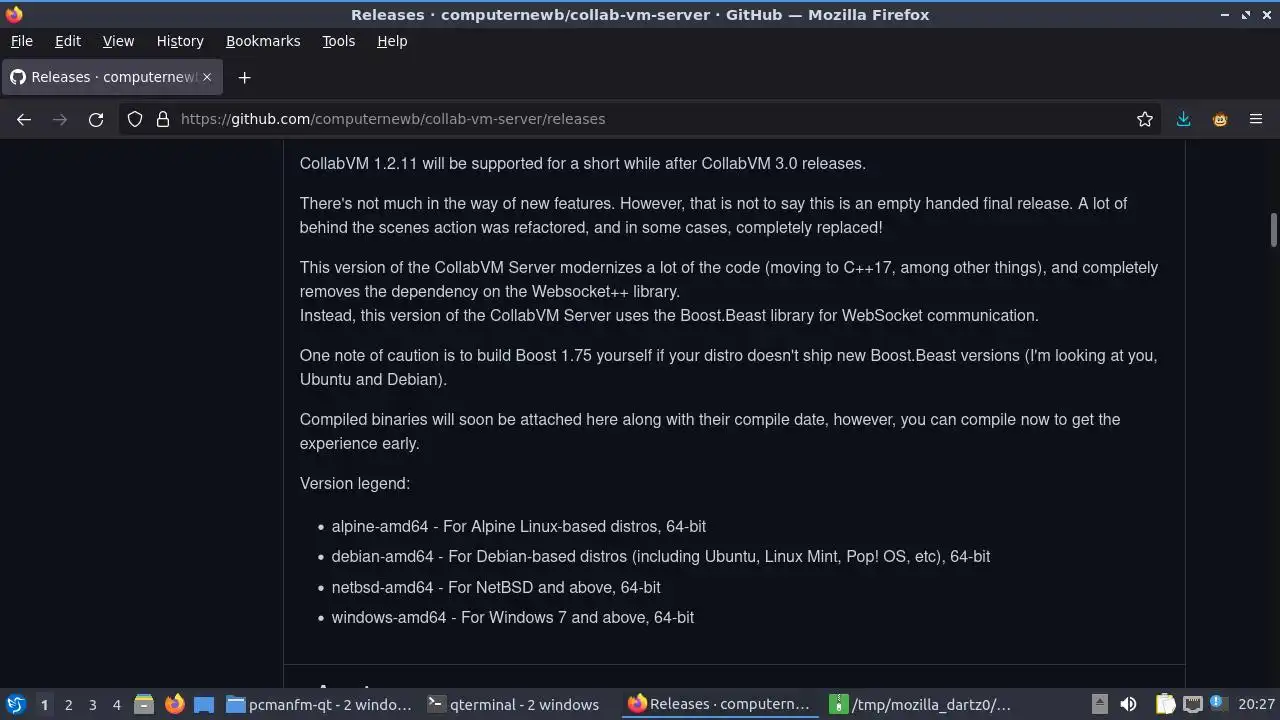Click the 'CollabVM 1.2.11 will be supported' sentence
1280x720 pixels.
coord(583,163)
